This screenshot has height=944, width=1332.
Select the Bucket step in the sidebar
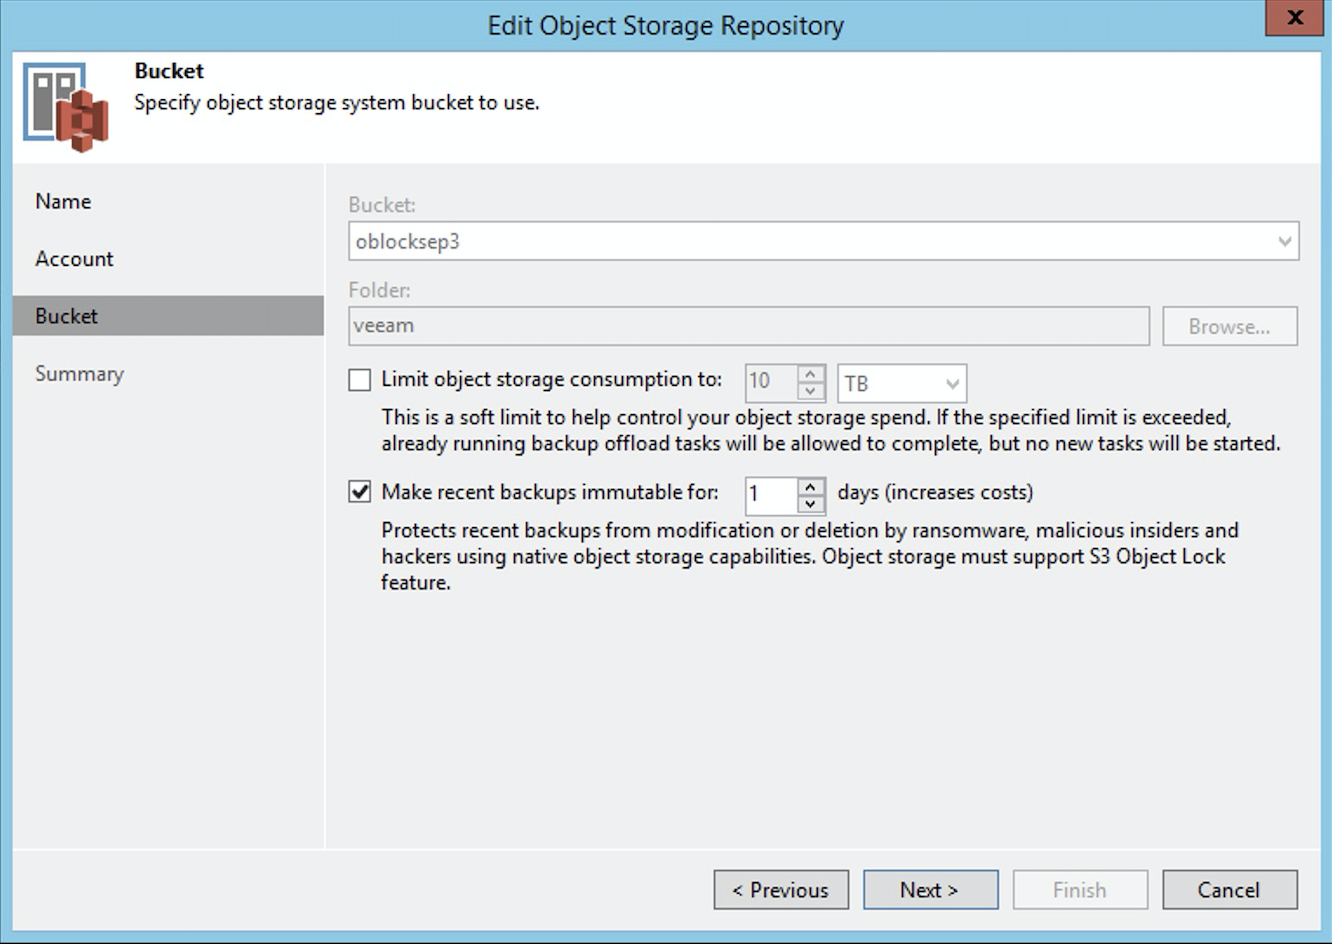(x=66, y=315)
